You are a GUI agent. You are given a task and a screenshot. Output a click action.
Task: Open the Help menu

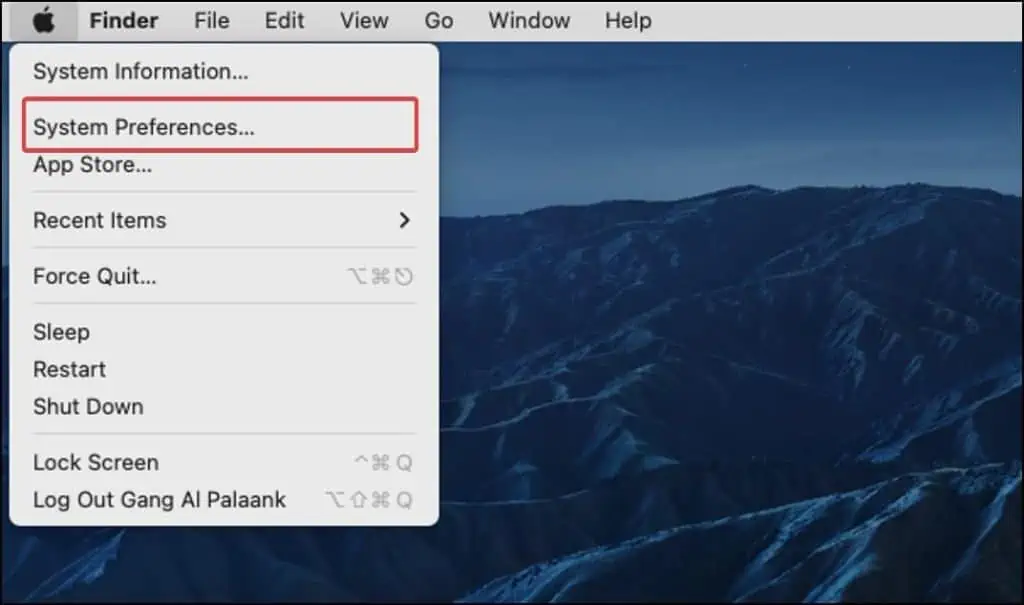tap(628, 20)
